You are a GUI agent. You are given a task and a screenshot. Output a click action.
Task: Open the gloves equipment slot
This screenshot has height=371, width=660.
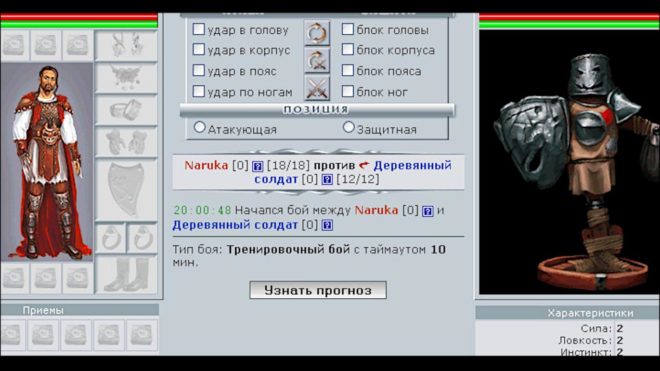coord(126,142)
